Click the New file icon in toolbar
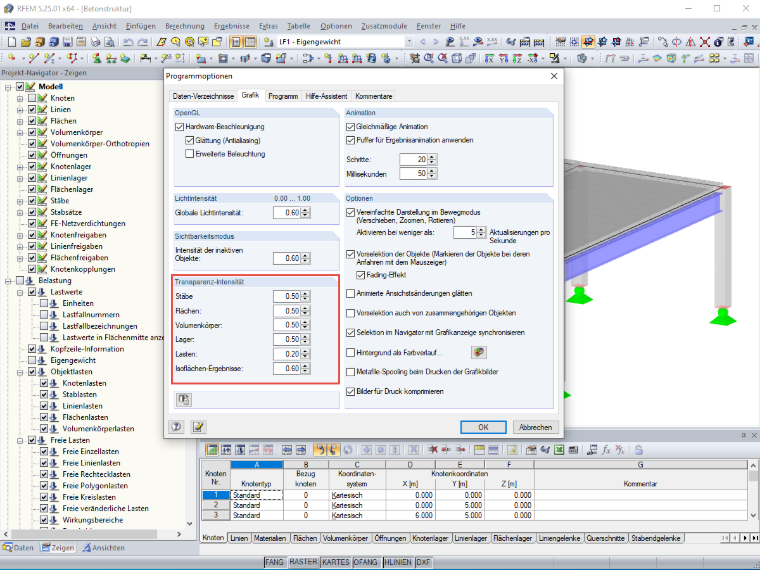 pyautogui.click(x=12, y=42)
